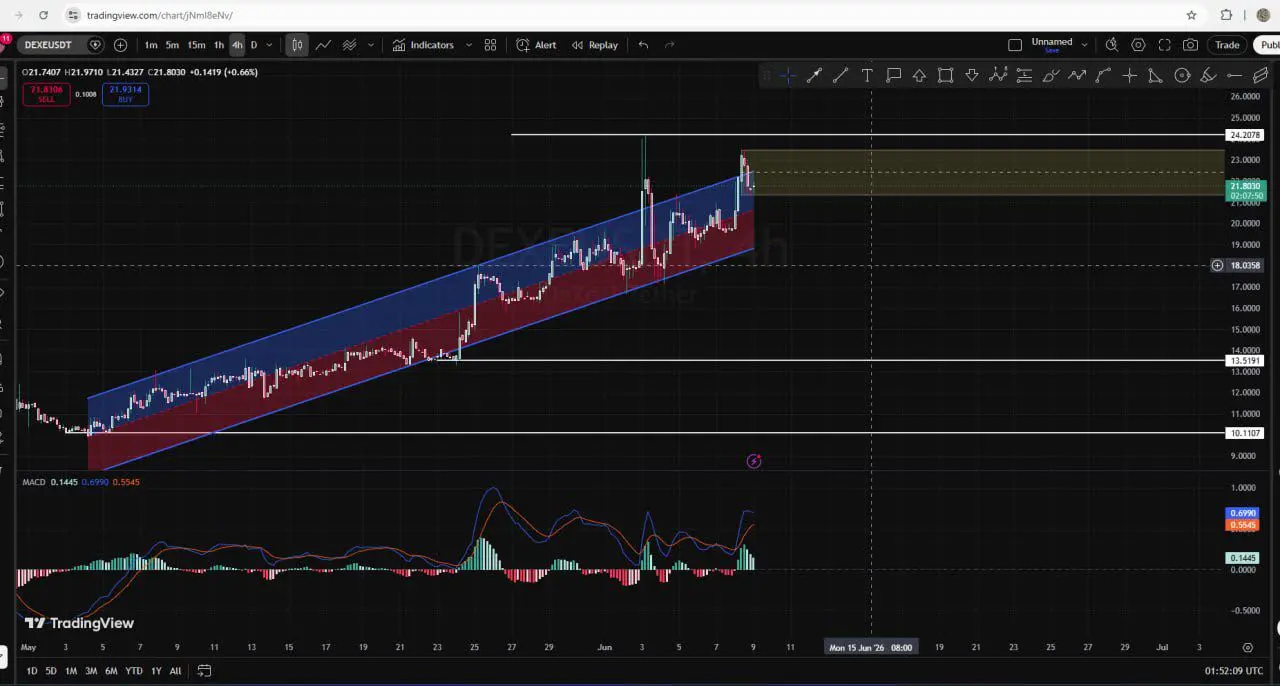Bookmark page with browser star icon
The width and height of the screenshot is (1280, 686).
(1191, 15)
